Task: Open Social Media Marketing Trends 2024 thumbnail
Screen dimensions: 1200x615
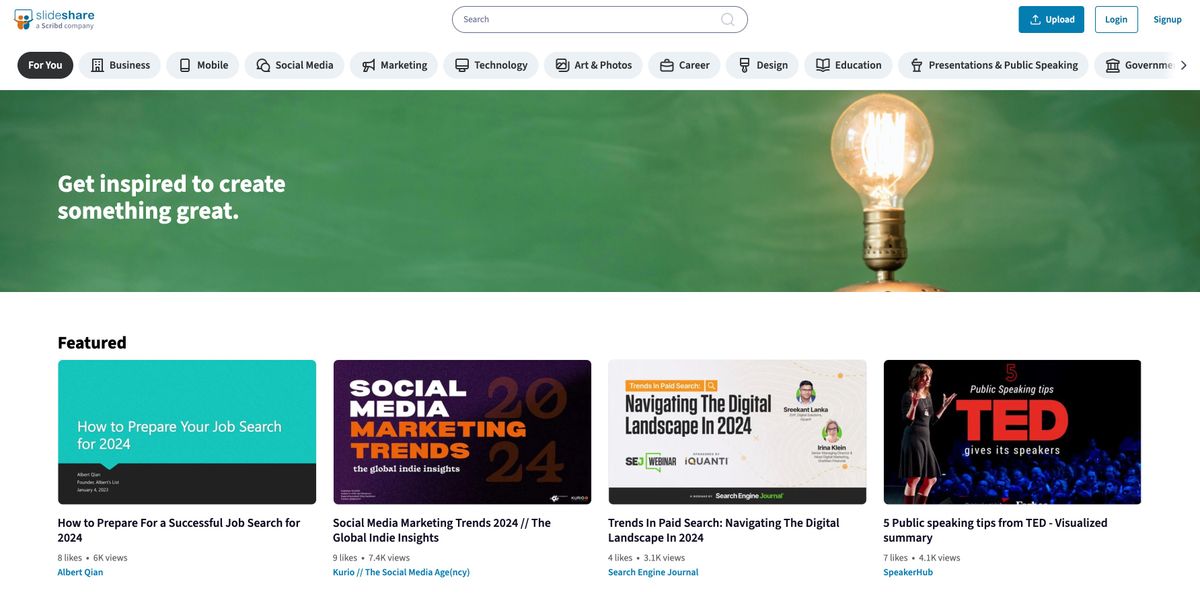Action: (x=462, y=432)
